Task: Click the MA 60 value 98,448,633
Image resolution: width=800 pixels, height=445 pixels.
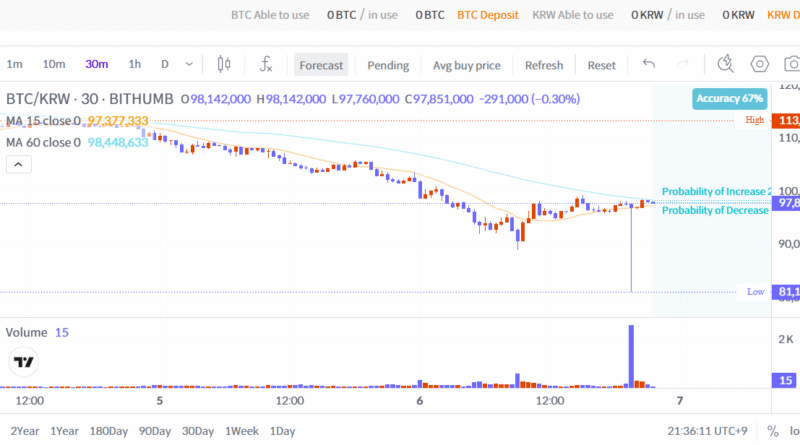Action: click(x=118, y=142)
